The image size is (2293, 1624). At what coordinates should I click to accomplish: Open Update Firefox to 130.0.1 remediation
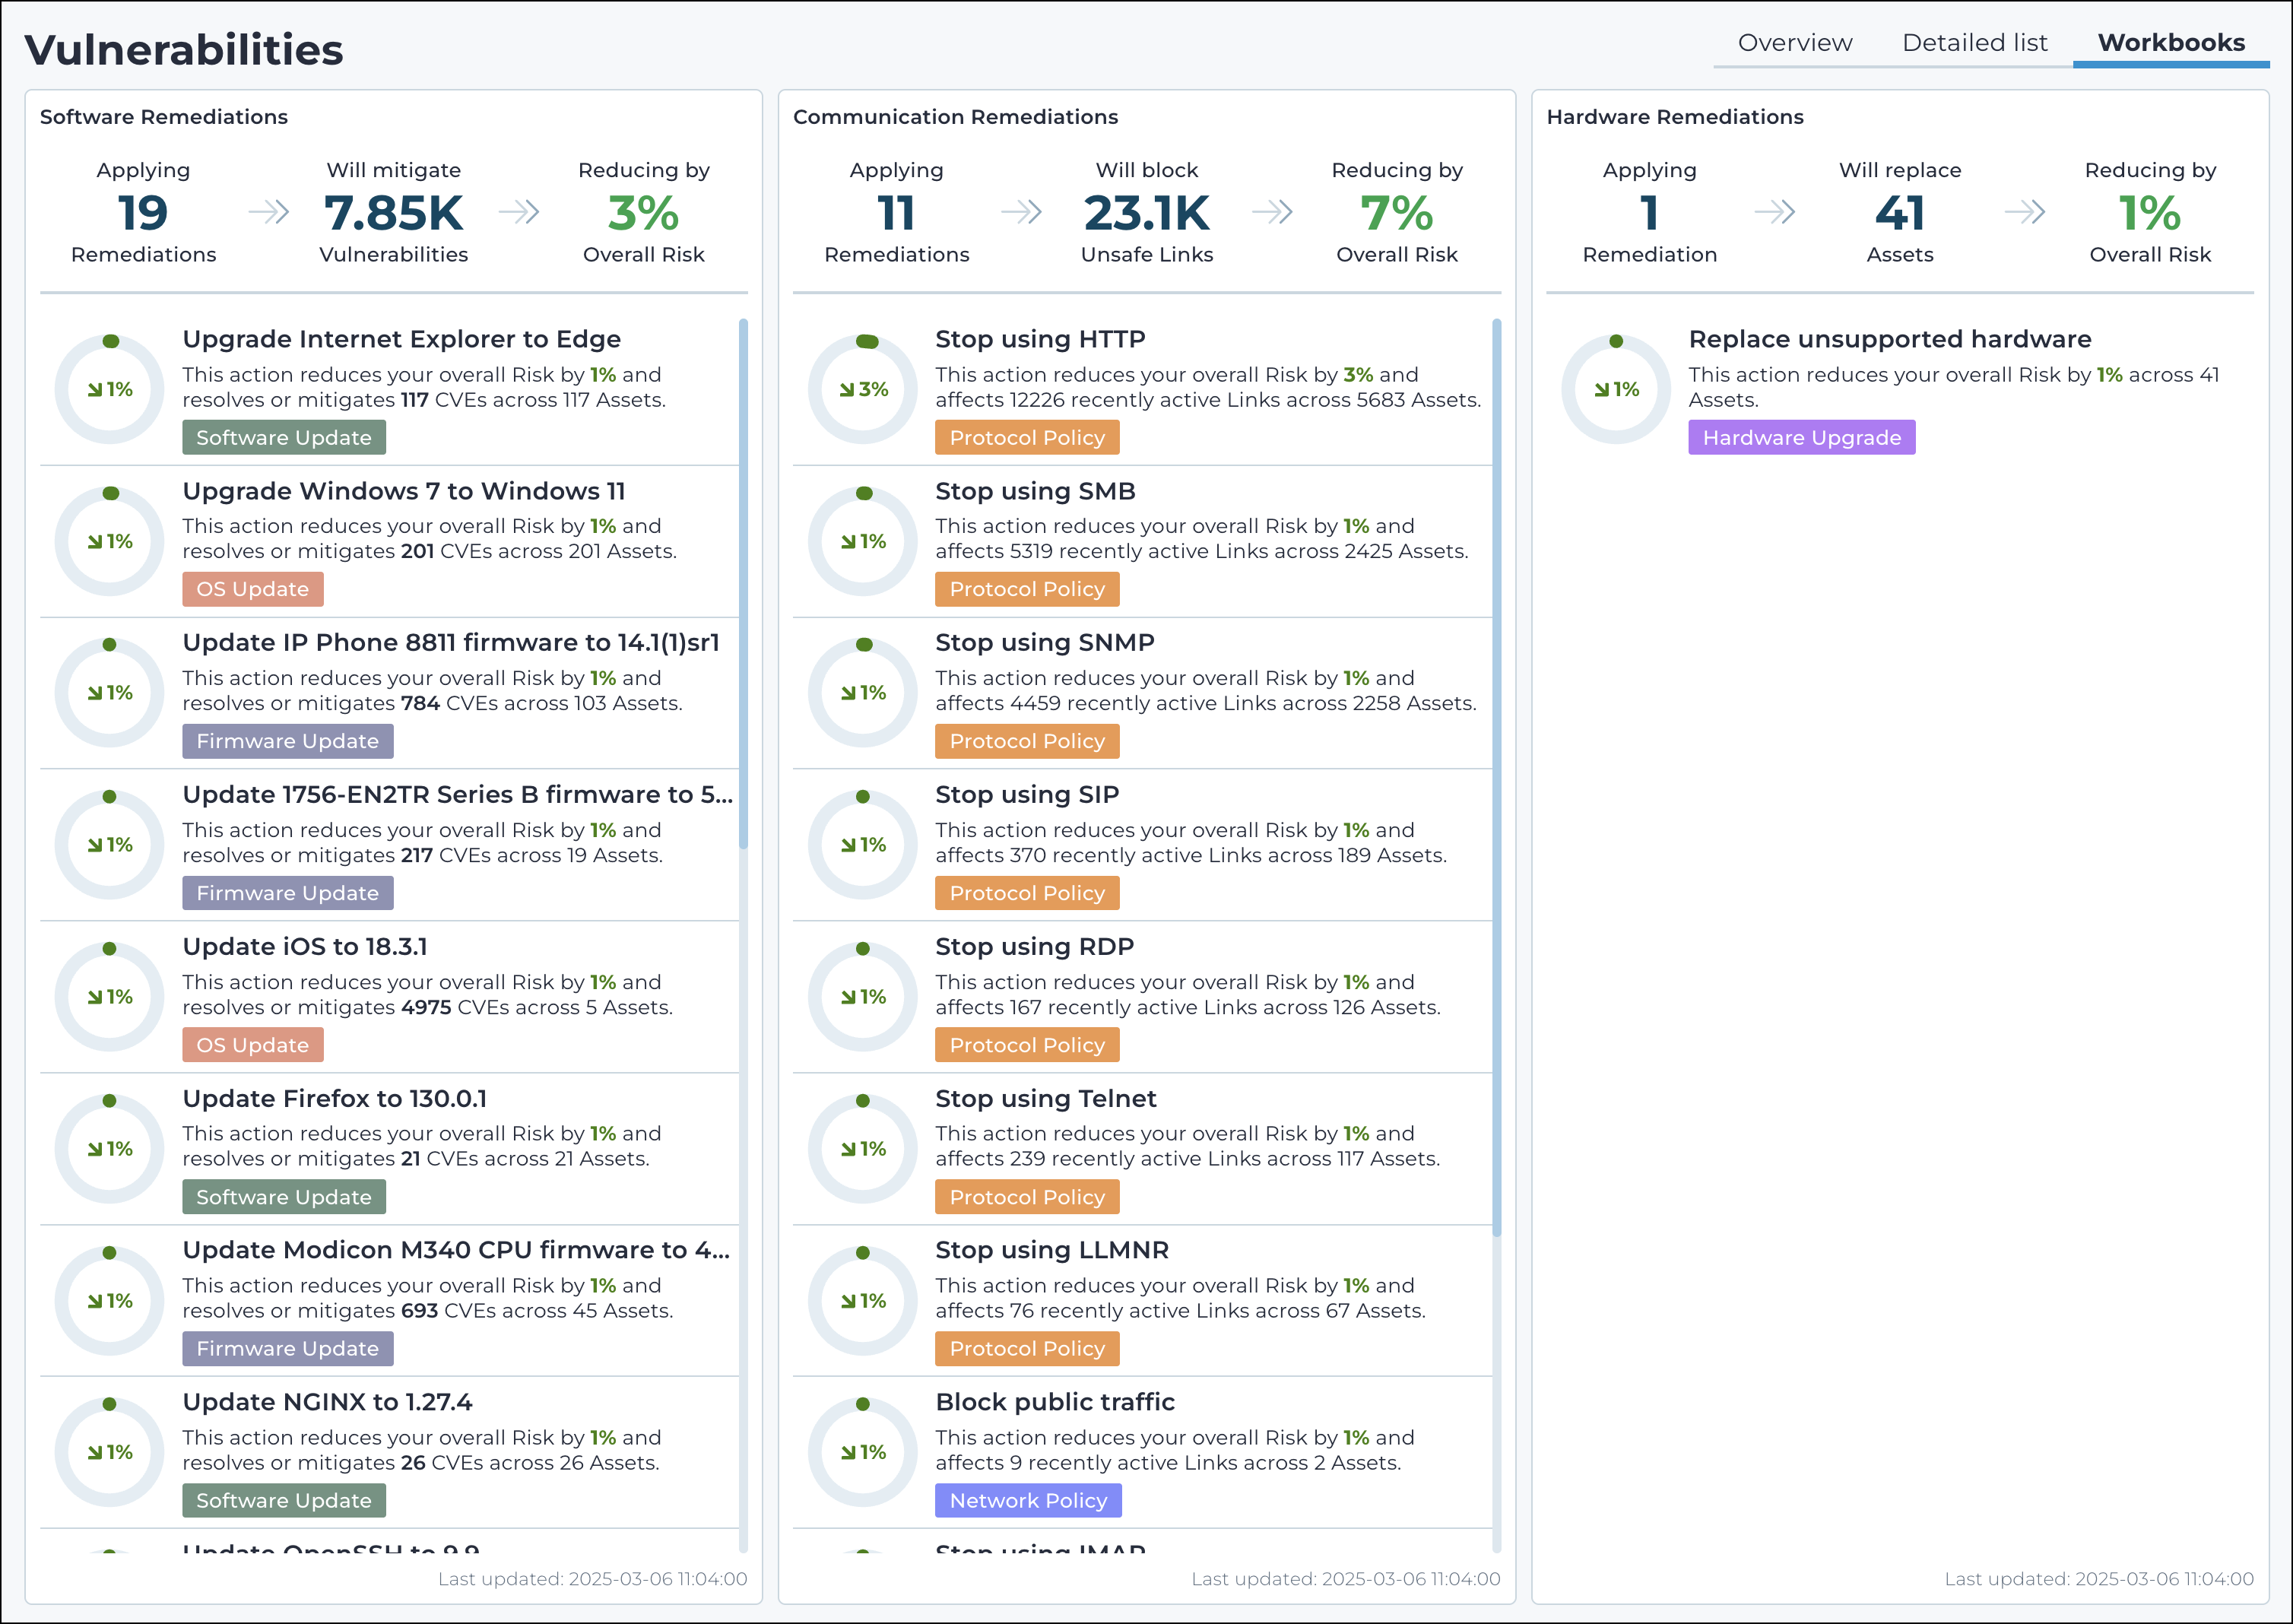click(334, 1099)
